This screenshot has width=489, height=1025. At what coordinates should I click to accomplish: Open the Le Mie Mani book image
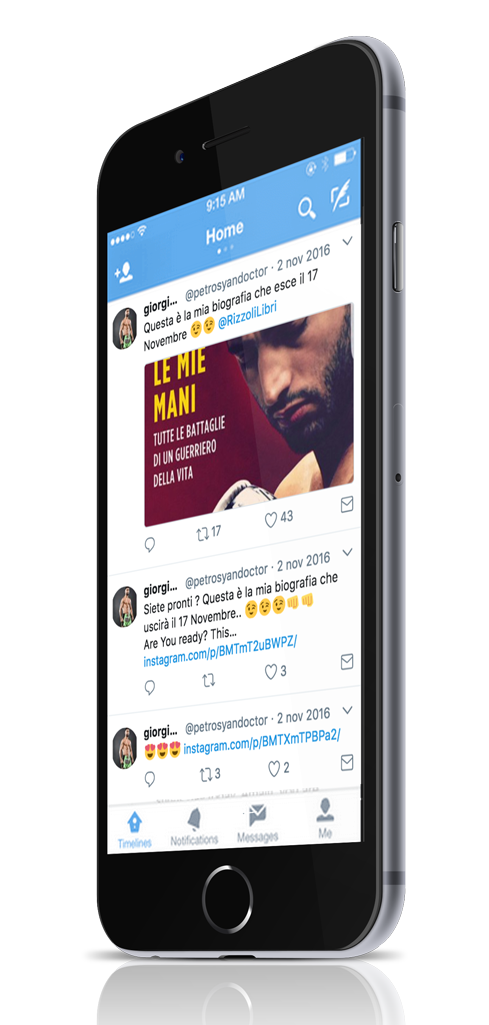click(248, 413)
